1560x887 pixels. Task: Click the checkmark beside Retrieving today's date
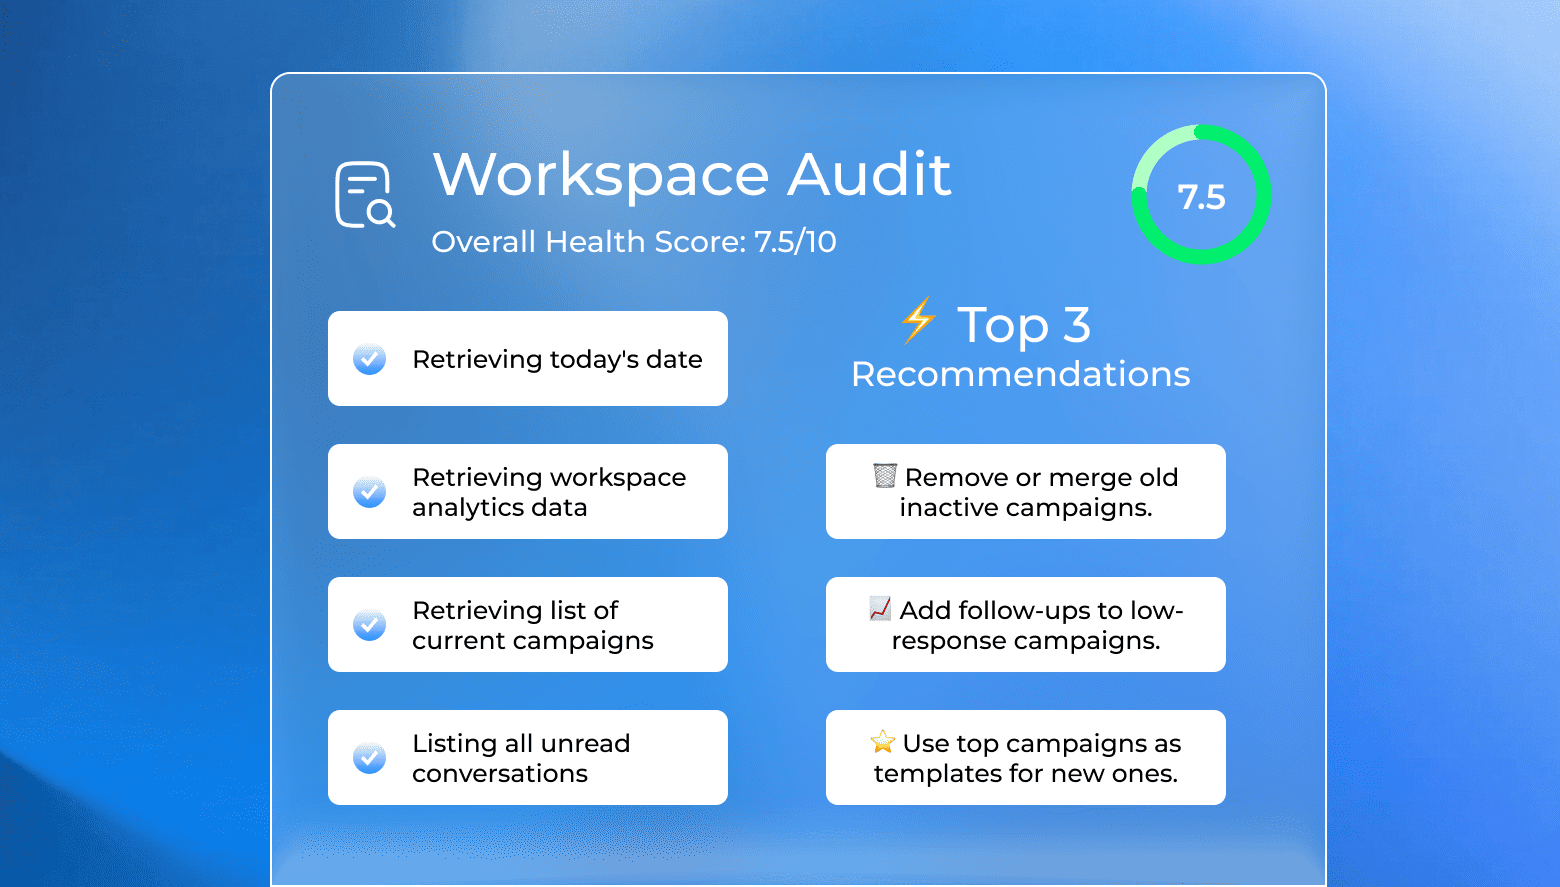click(x=370, y=359)
